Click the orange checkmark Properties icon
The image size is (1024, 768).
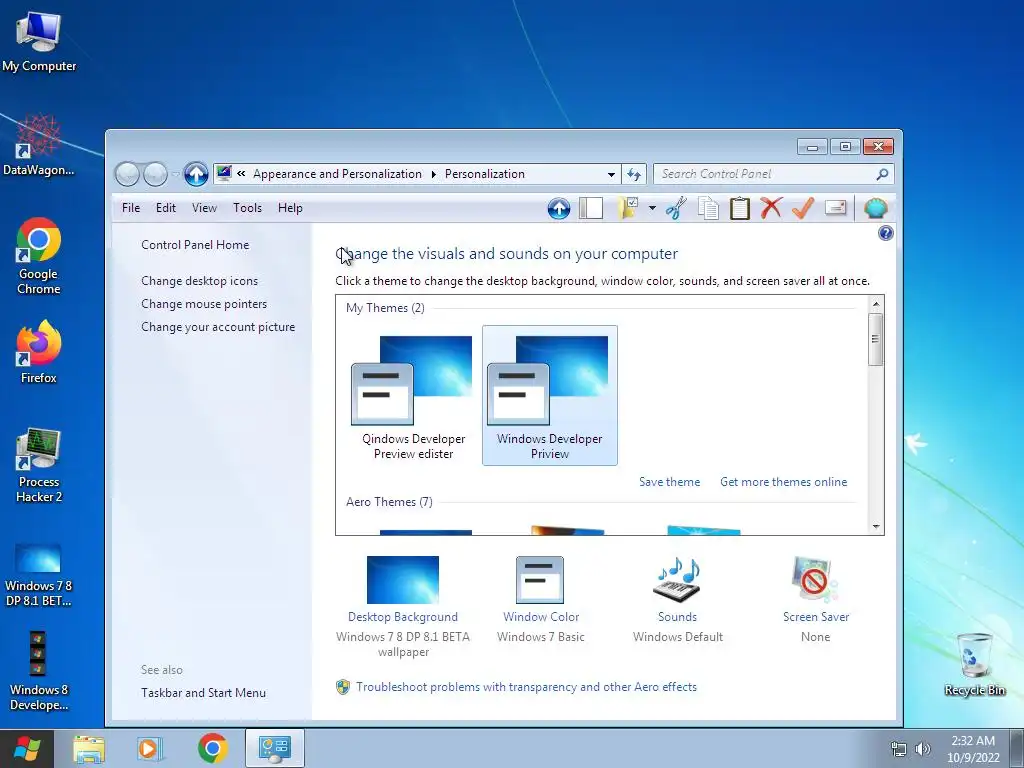pos(803,208)
